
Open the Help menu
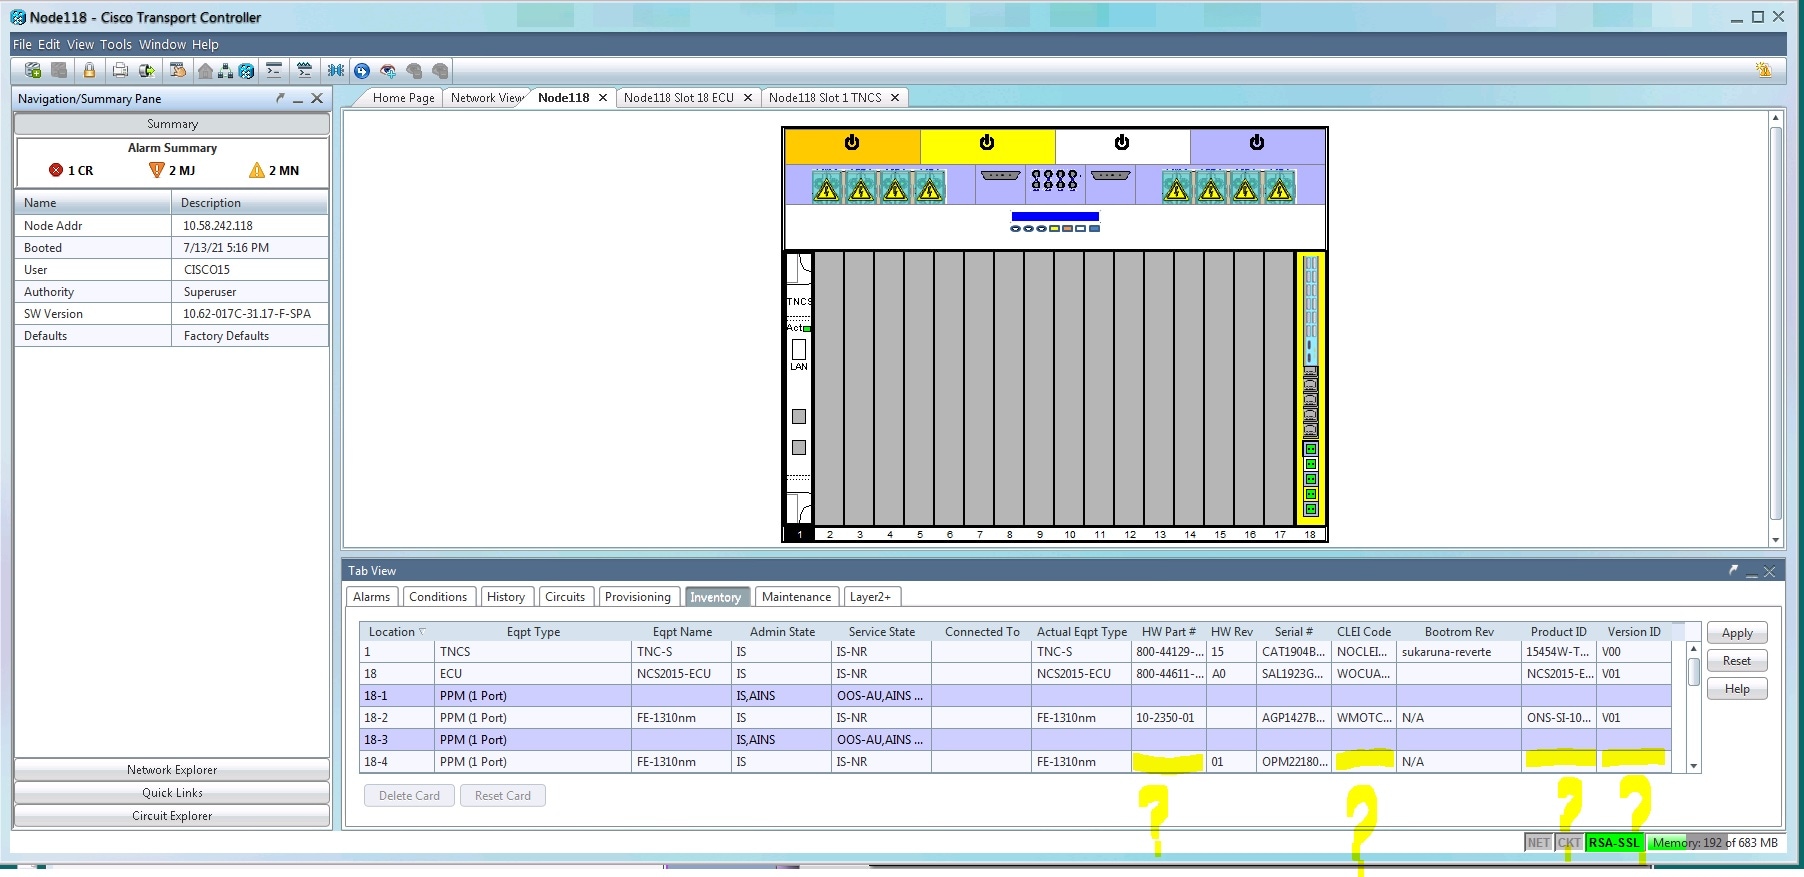(x=205, y=44)
